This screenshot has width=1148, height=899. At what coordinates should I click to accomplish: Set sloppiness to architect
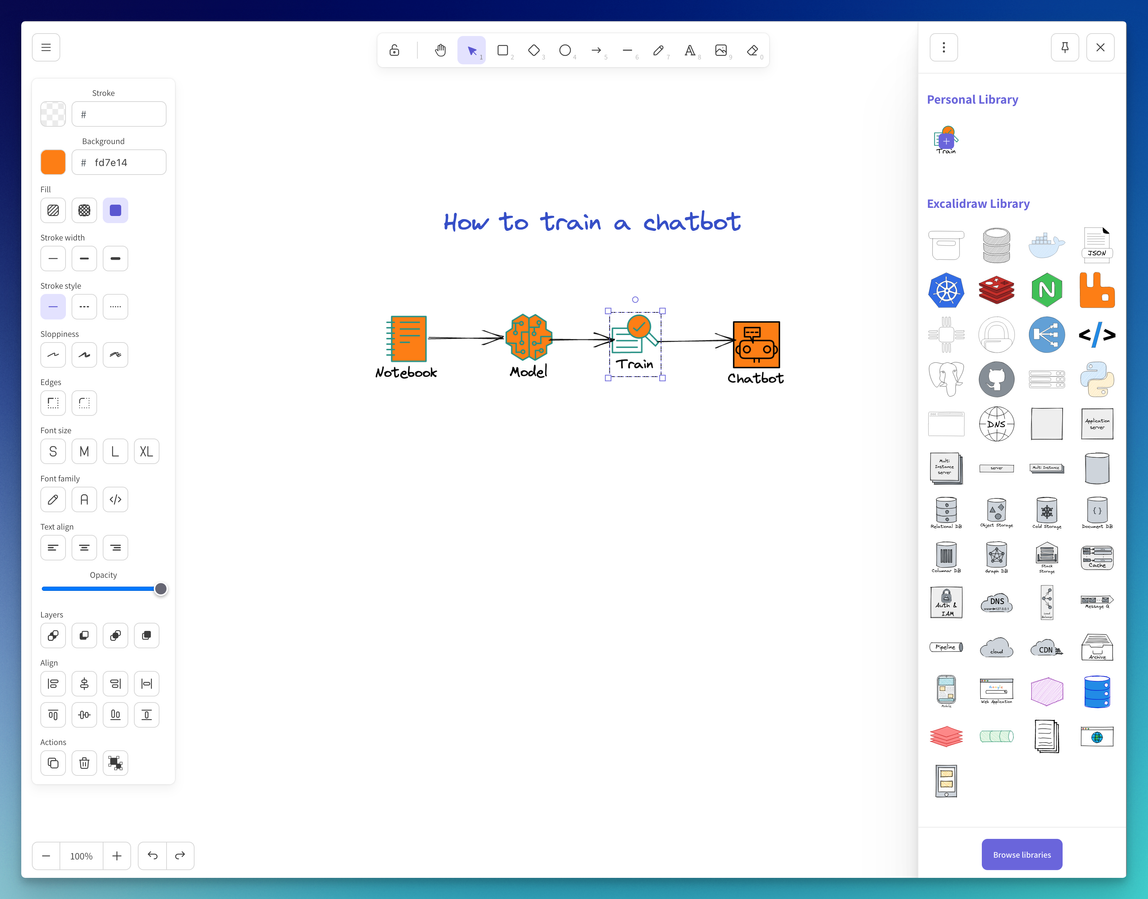tap(53, 355)
